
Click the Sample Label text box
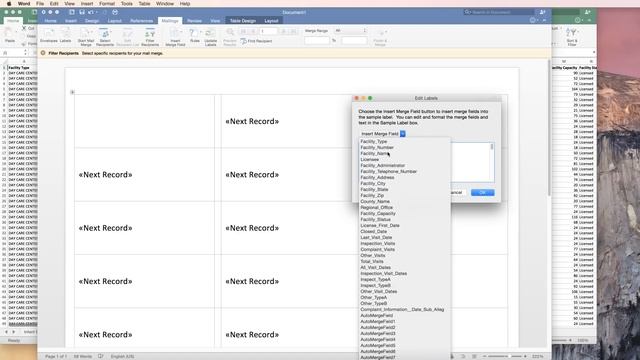471,162
